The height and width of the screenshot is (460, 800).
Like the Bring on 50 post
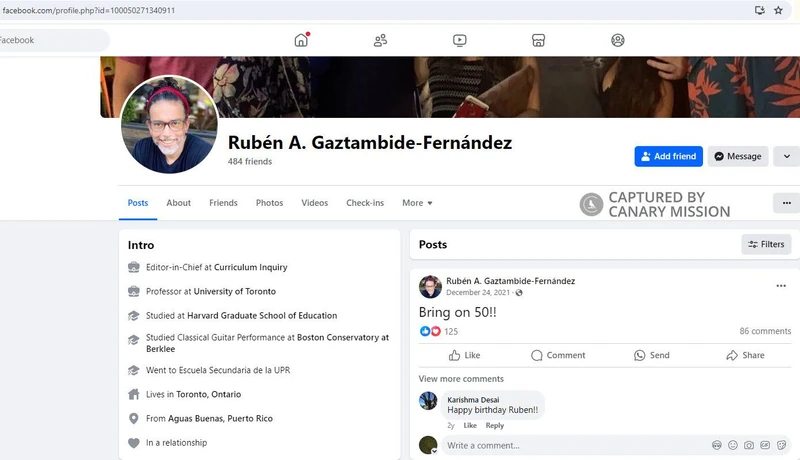tap(464, 355)
